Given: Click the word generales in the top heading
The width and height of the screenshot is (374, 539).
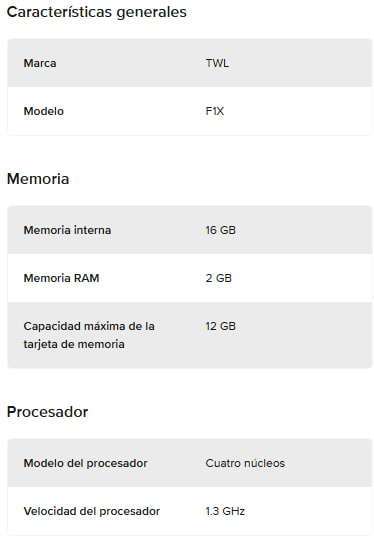Looking at the screenshot, I should (x=151, y=13).
